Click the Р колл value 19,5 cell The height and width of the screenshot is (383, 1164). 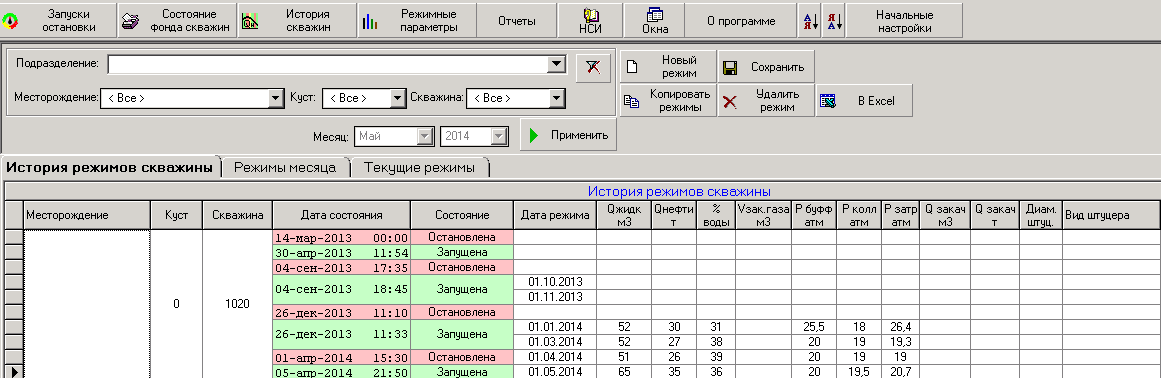point(859,371)
